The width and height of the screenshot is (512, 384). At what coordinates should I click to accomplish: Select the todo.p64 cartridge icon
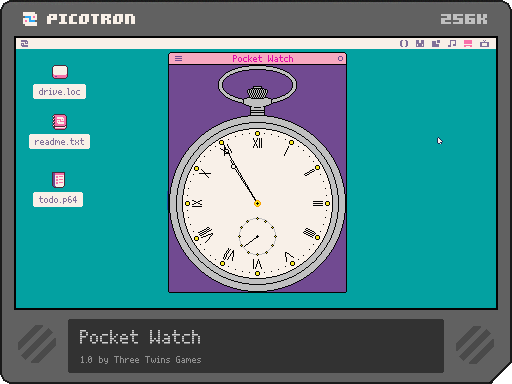pyautogui.click(x=59, y=180)
